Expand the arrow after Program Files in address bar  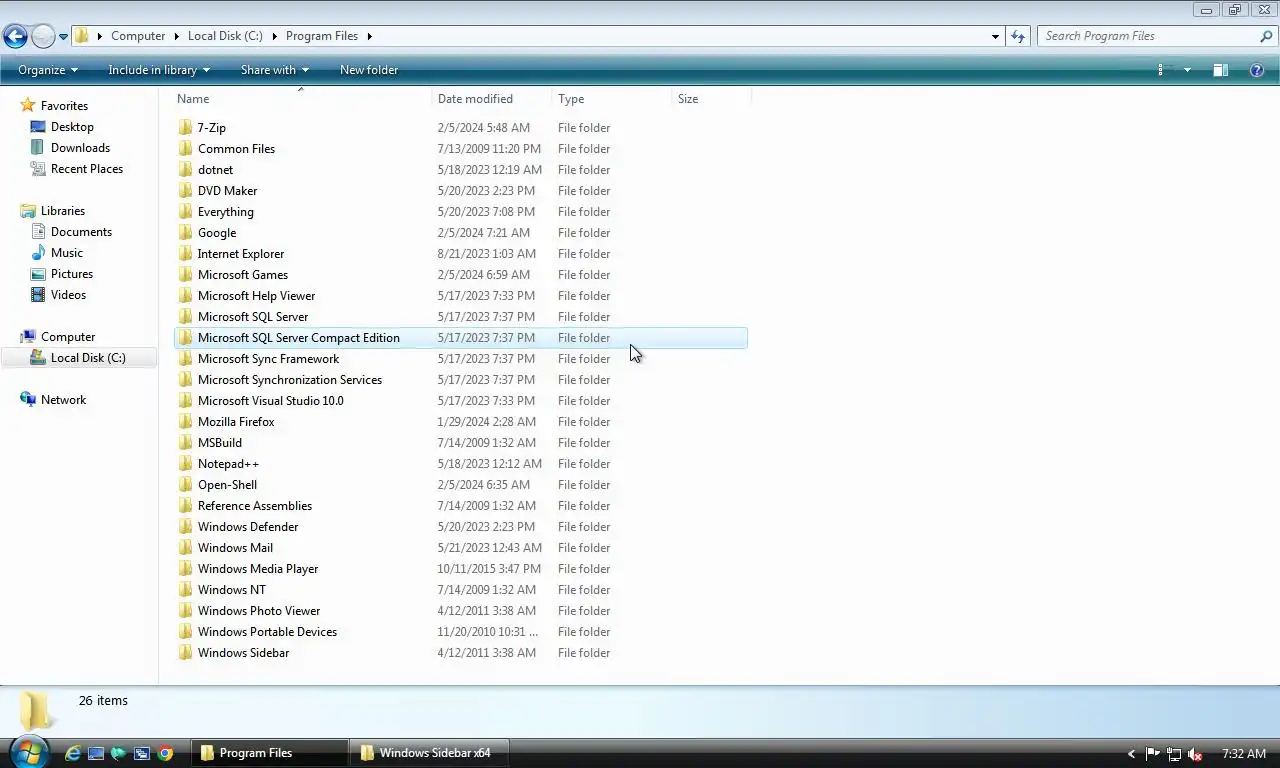(369, 36)
